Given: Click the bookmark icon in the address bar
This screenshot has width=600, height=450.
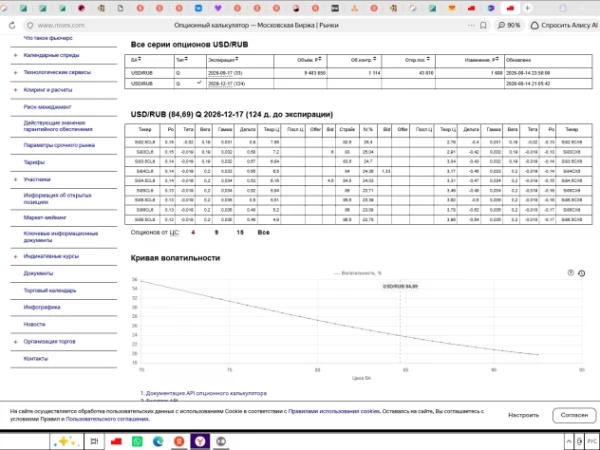Looking at the screenshot, I should coord(483,25).
